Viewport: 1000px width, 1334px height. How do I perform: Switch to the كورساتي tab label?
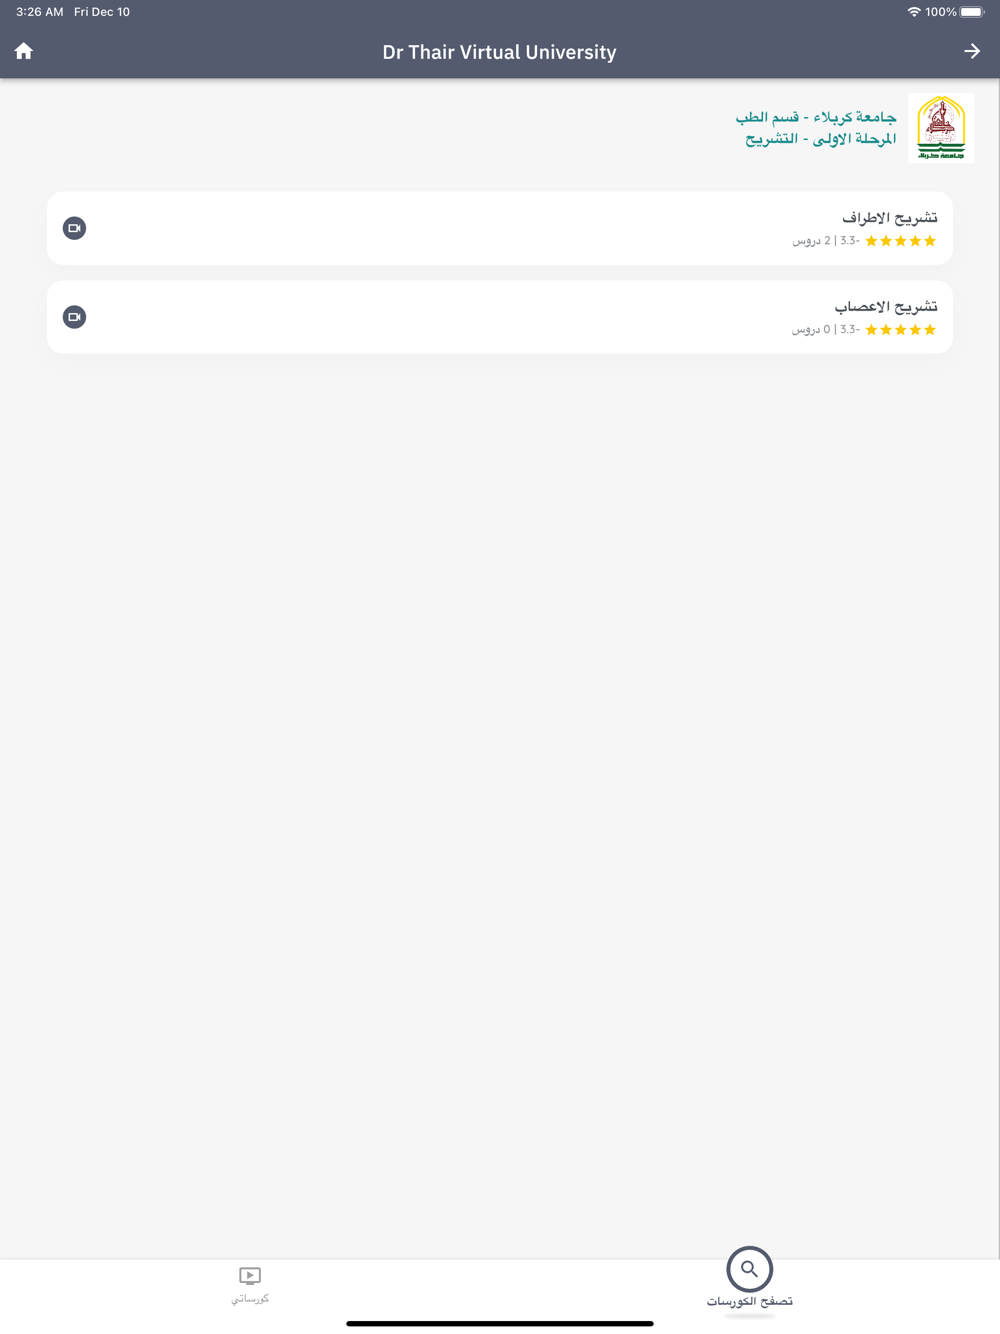(x=250, y=1299)
